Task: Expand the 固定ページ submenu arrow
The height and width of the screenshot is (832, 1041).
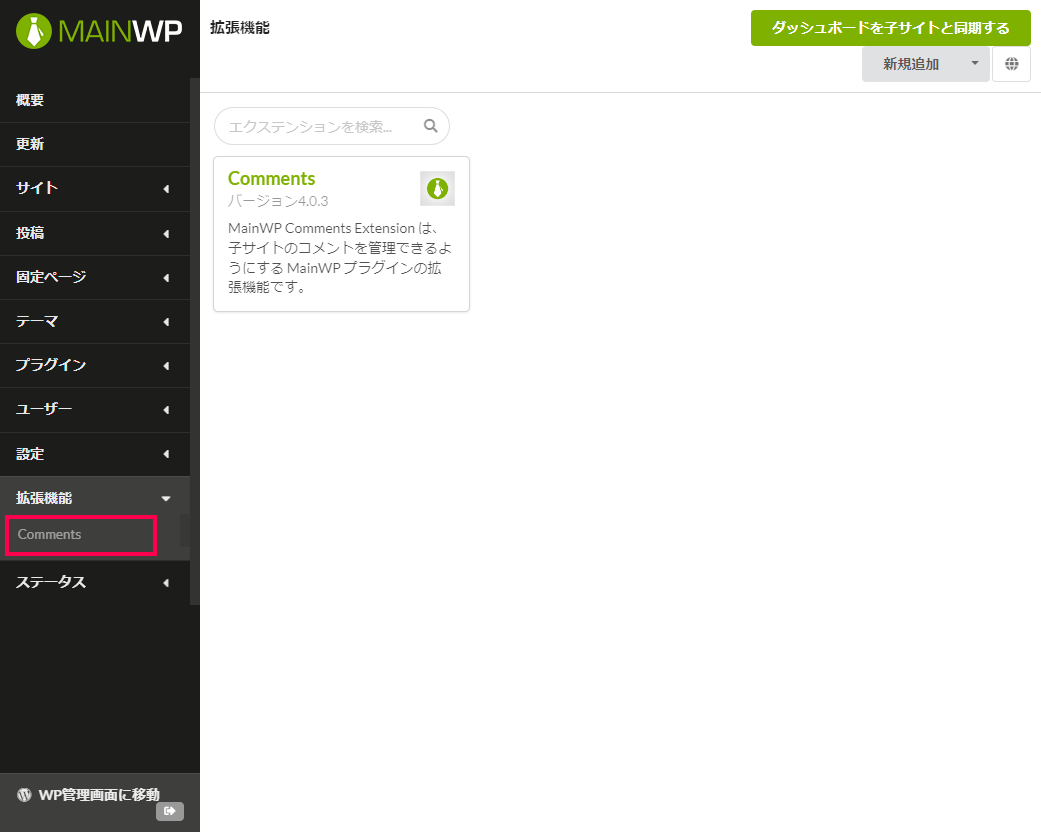Action: coord(166,278)
